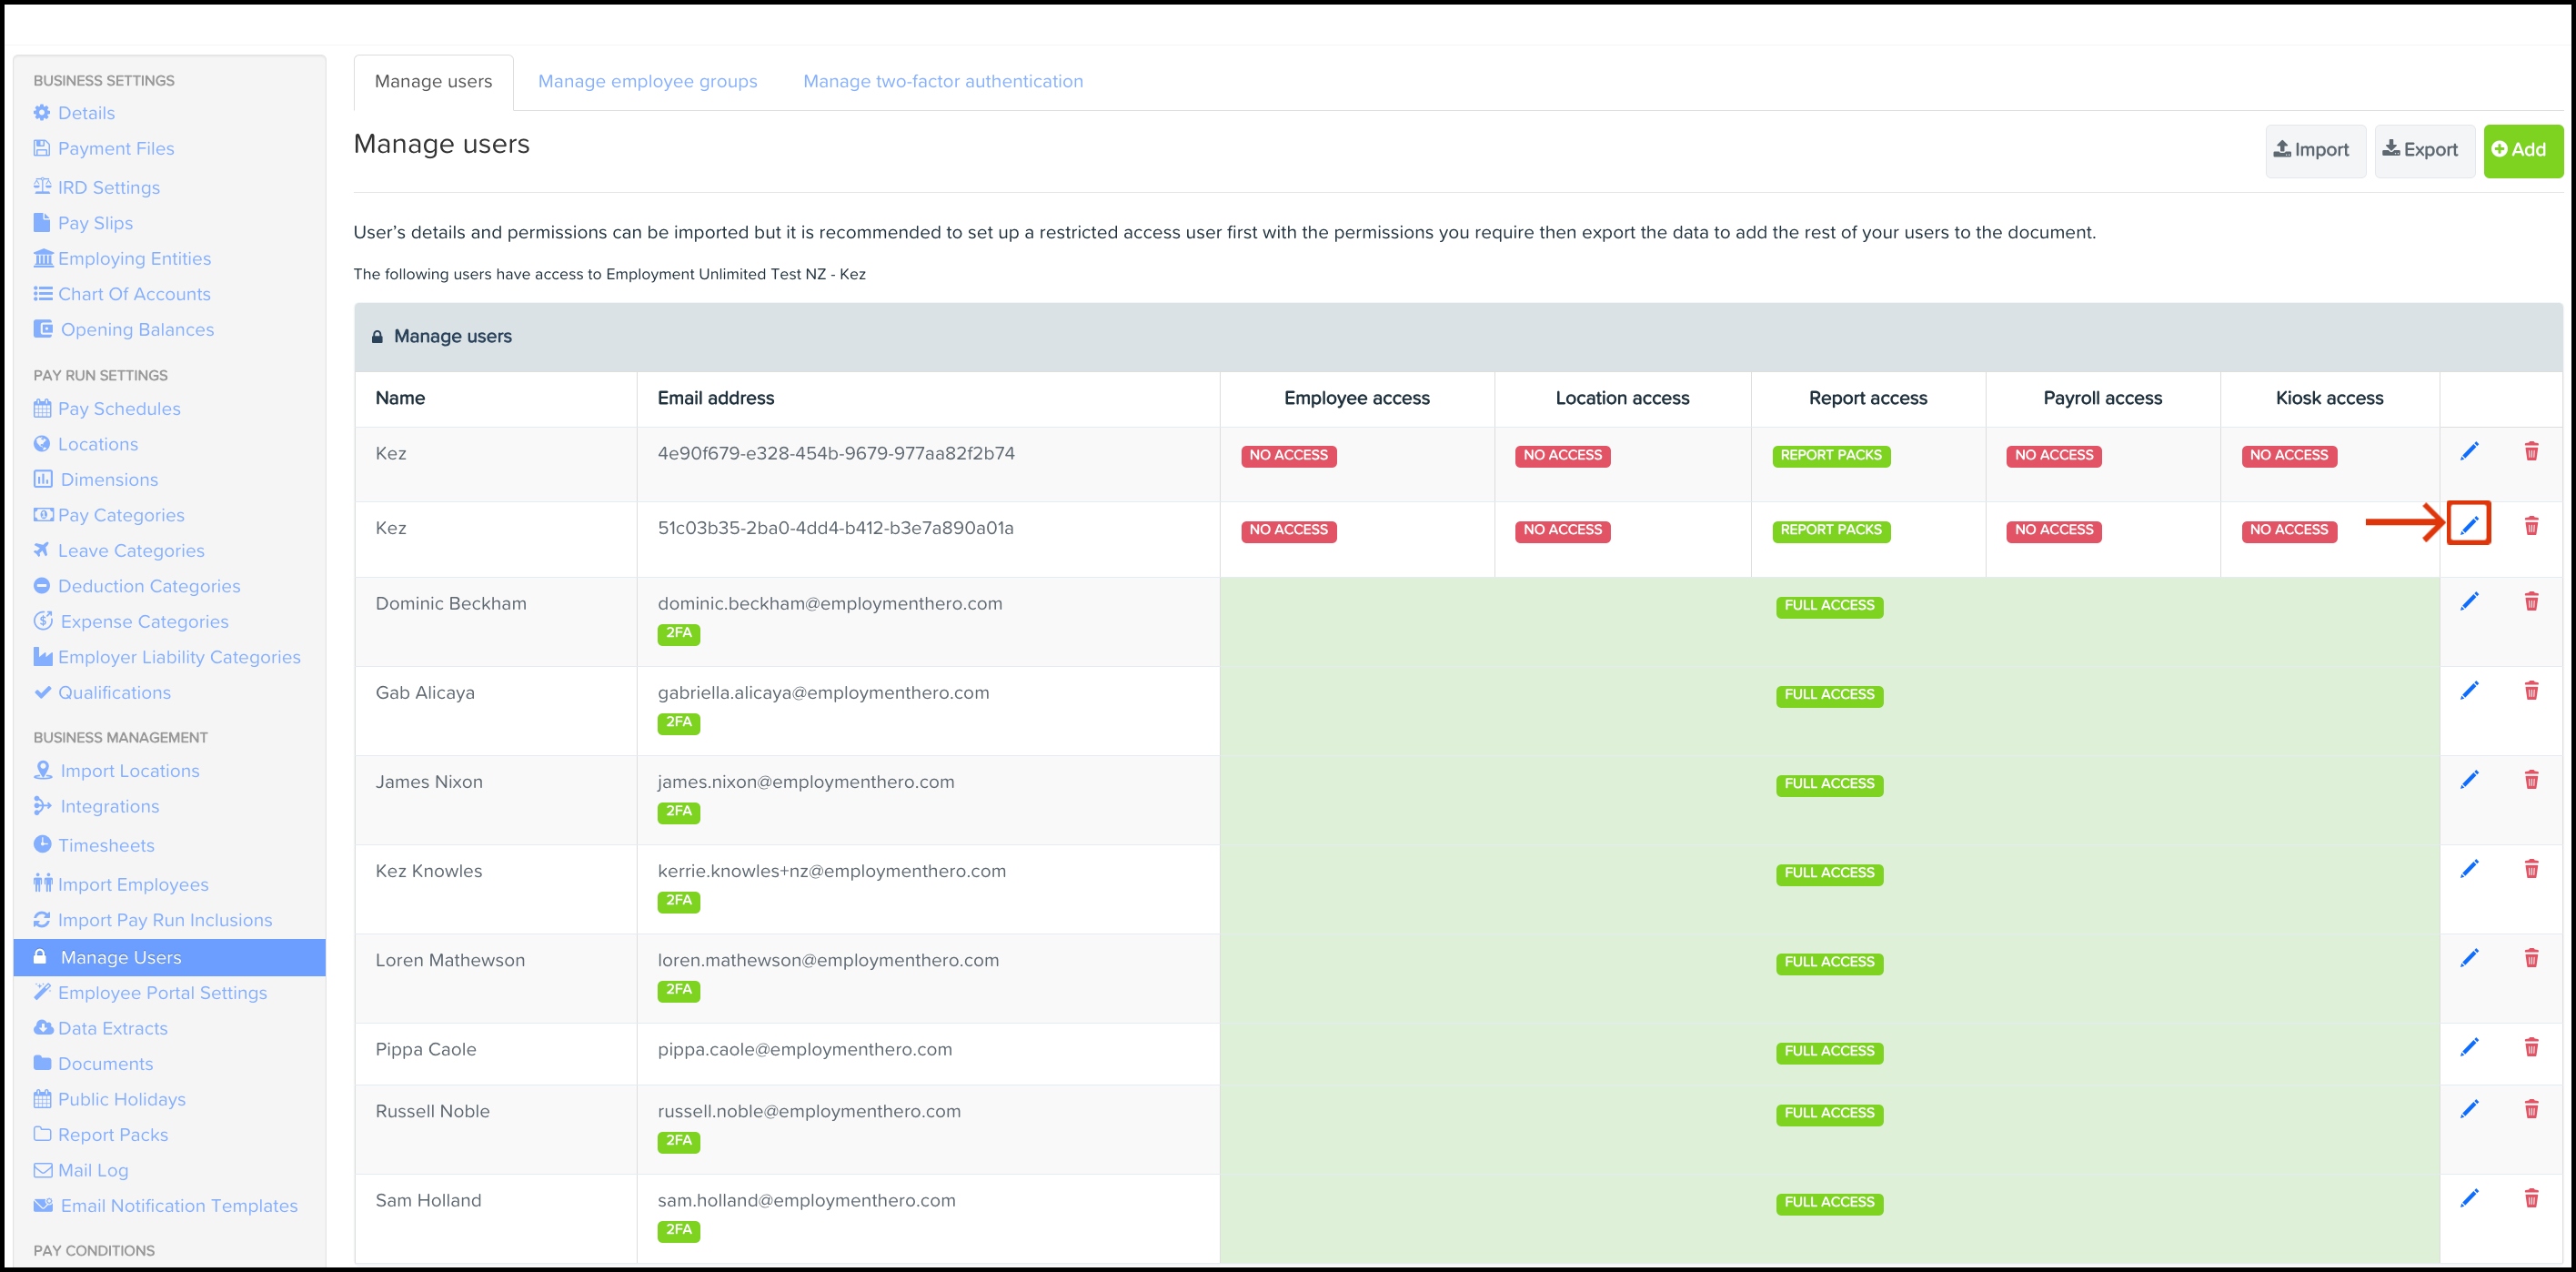
Task: Edit user Pippa Caole
Action: click(2469, 1047)
